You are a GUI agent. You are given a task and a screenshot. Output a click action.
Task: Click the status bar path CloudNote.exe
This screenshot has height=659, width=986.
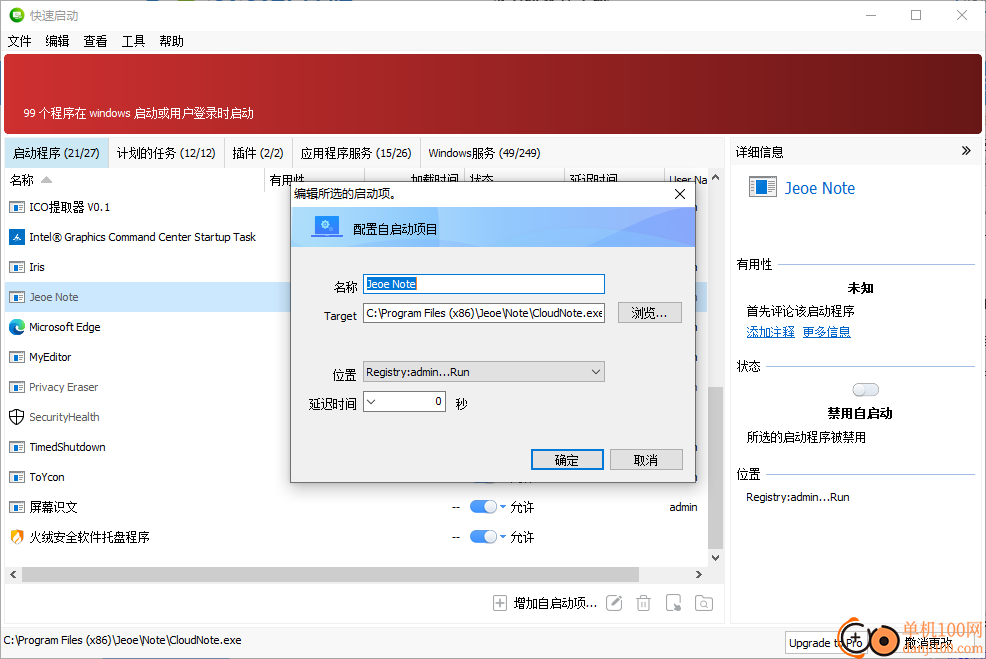123,640
